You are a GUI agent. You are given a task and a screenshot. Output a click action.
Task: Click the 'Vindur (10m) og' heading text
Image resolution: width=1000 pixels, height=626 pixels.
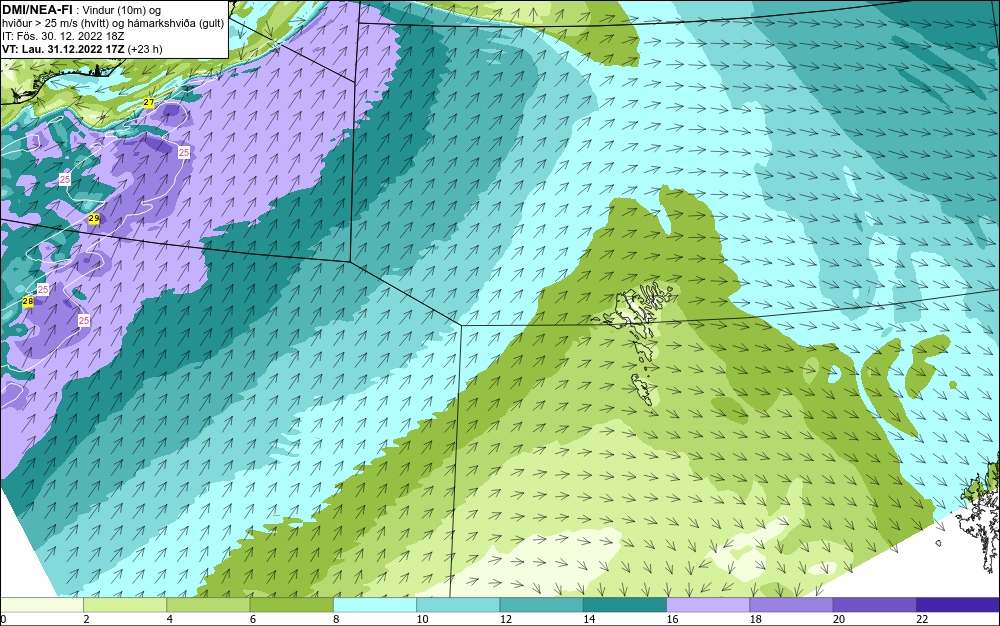[122, 10]
